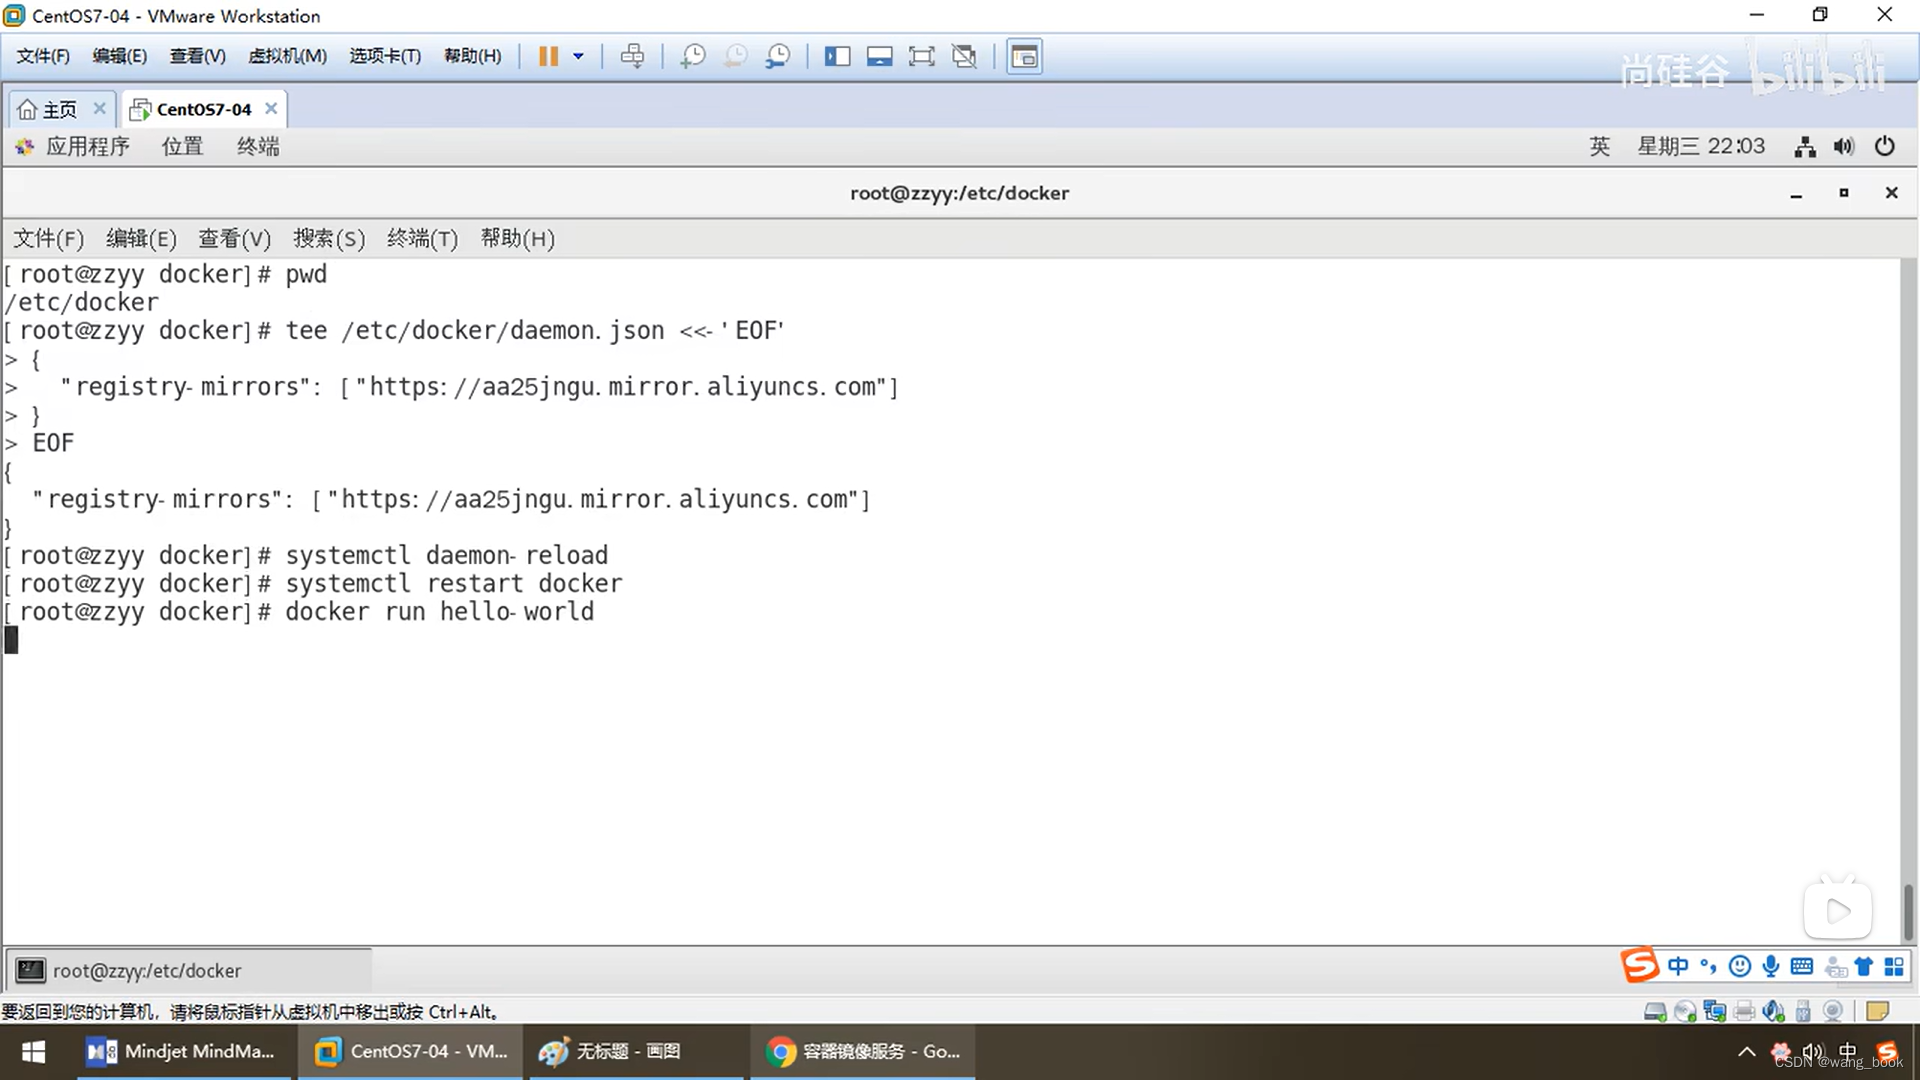Close the 主页 tab
1920x1080 pixels.
pos(99,108)
